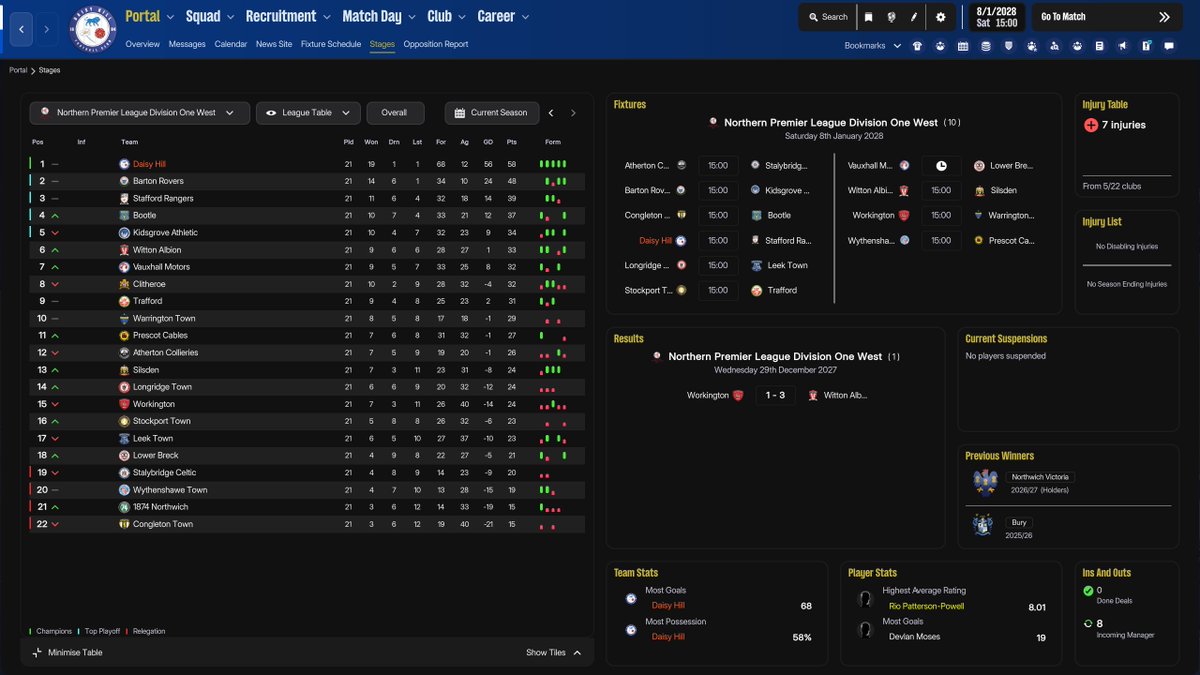Screen dimensions: 1200x675
Task: Open the shirt bookmark shortcut
Action: click(917, 45)
